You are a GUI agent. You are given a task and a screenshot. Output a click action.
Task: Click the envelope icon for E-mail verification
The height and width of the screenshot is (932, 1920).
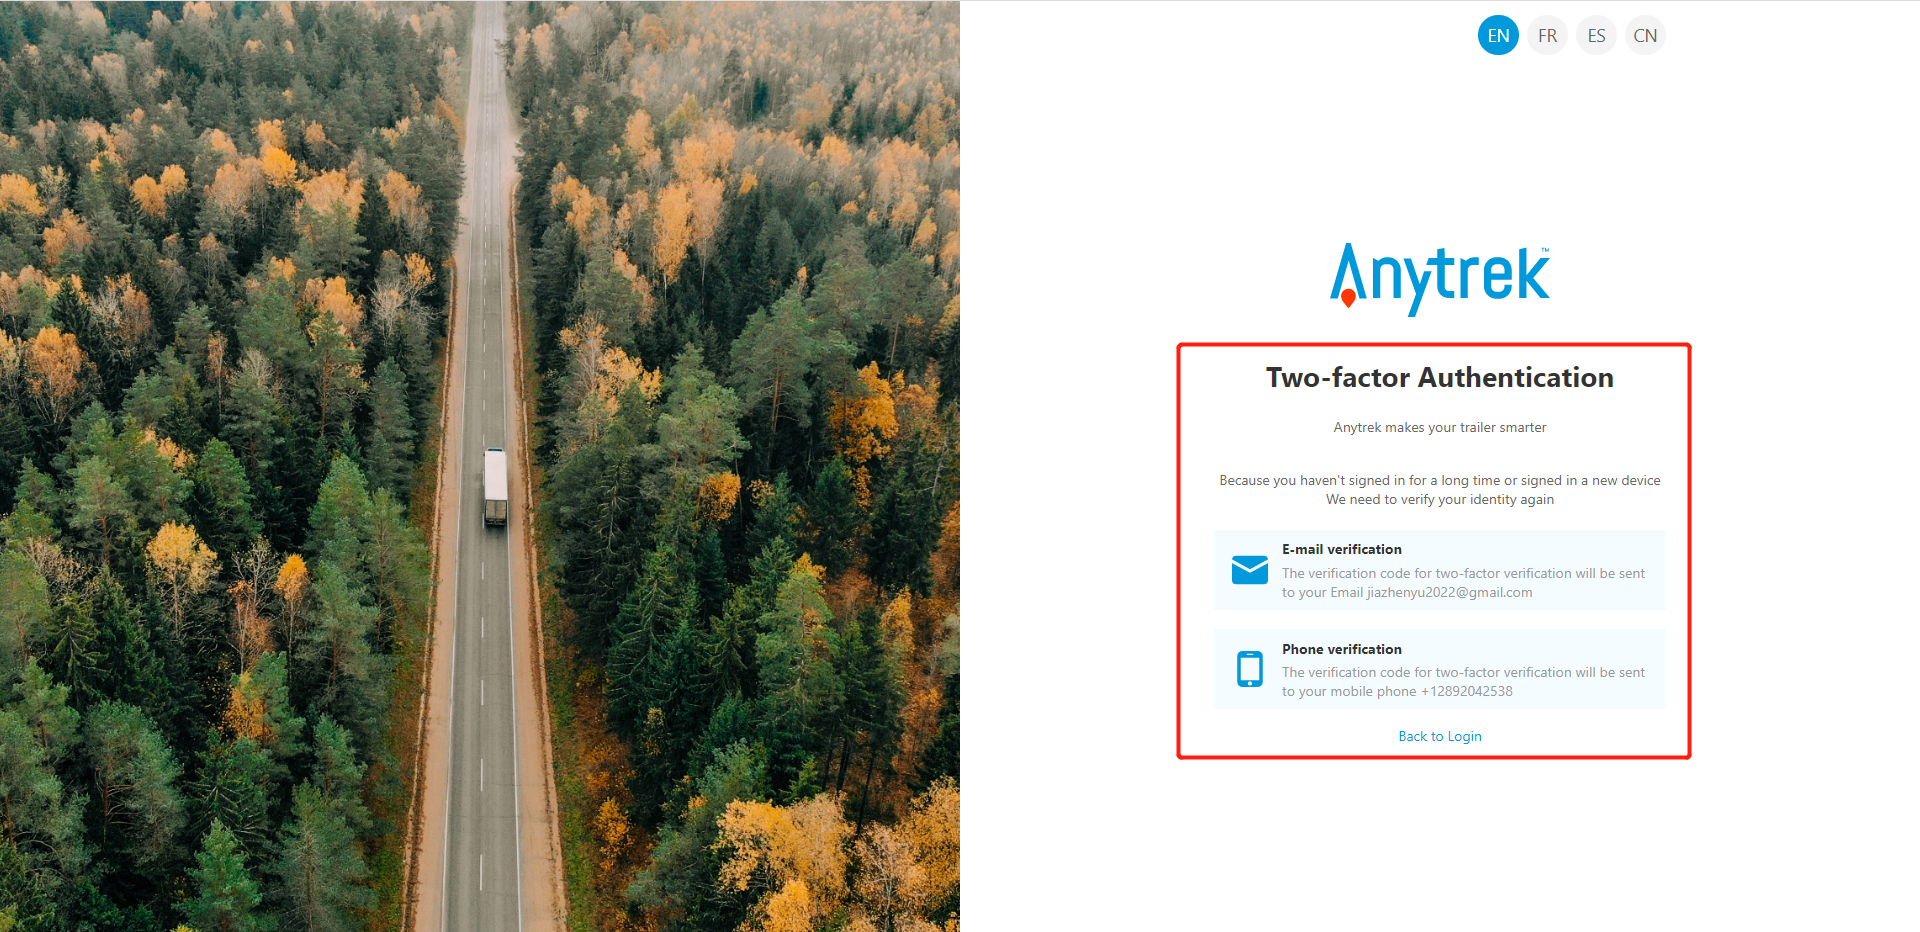[1250, 569]
